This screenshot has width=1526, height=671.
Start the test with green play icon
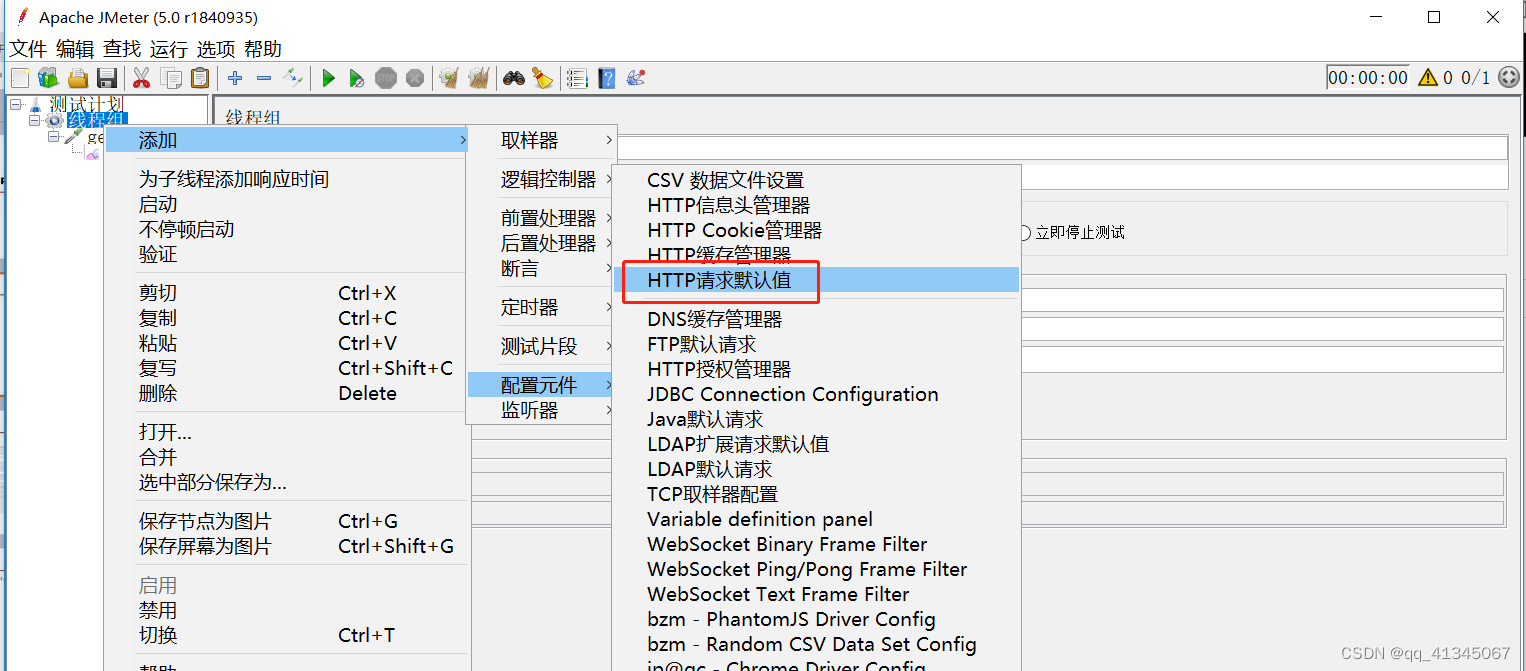coord(328,78)
